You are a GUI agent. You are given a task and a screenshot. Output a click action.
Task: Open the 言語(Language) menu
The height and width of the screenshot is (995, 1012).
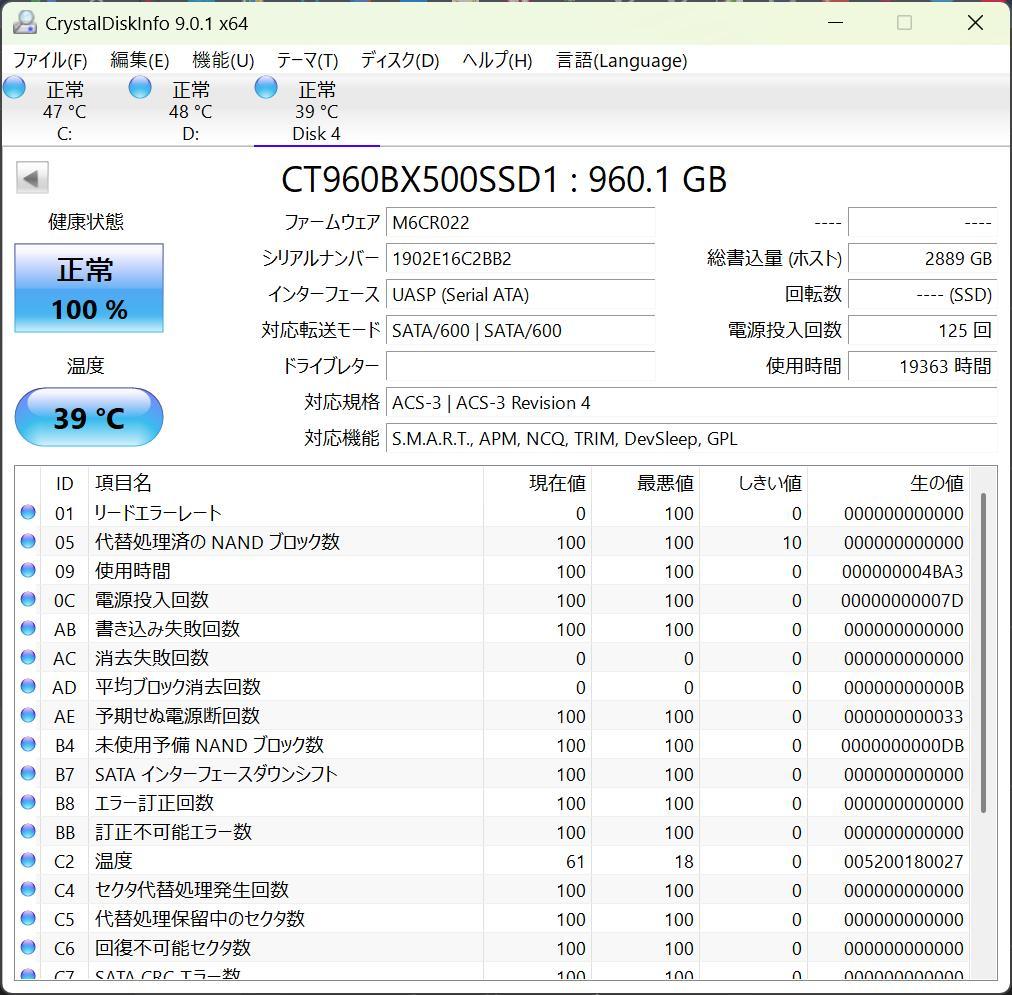tap(622, 61)
